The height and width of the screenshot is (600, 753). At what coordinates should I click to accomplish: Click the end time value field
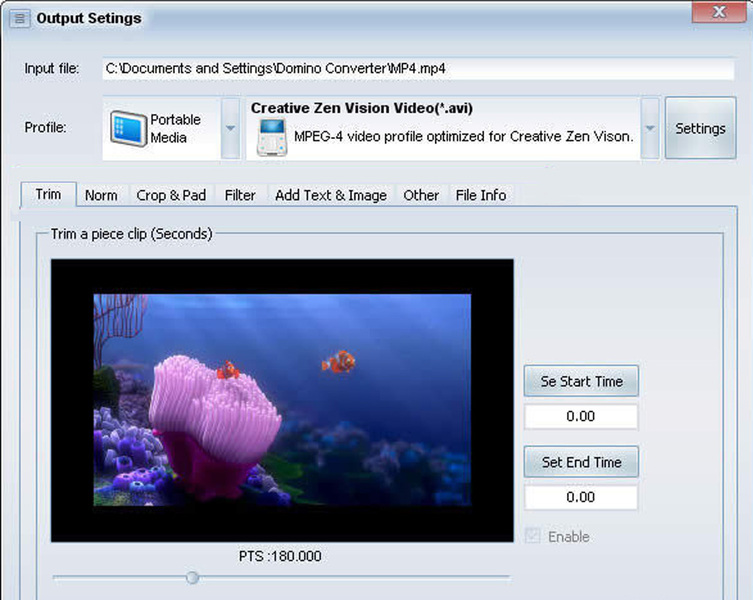581,497
